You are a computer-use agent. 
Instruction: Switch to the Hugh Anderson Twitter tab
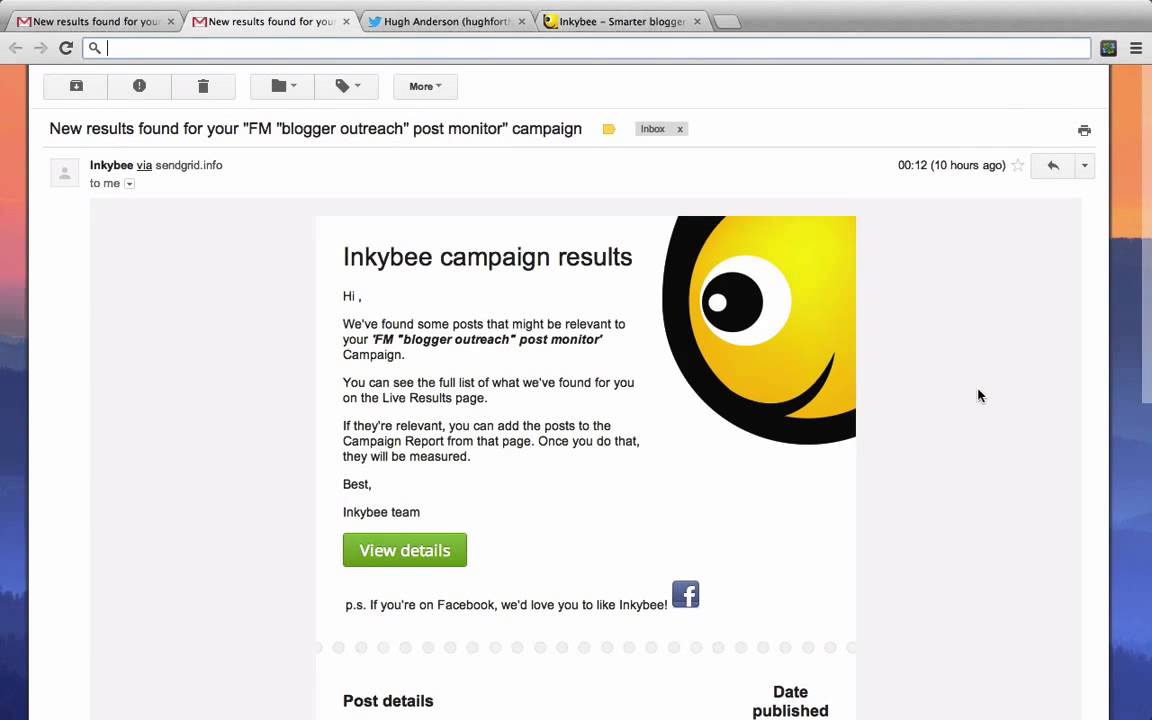(446, 22)
